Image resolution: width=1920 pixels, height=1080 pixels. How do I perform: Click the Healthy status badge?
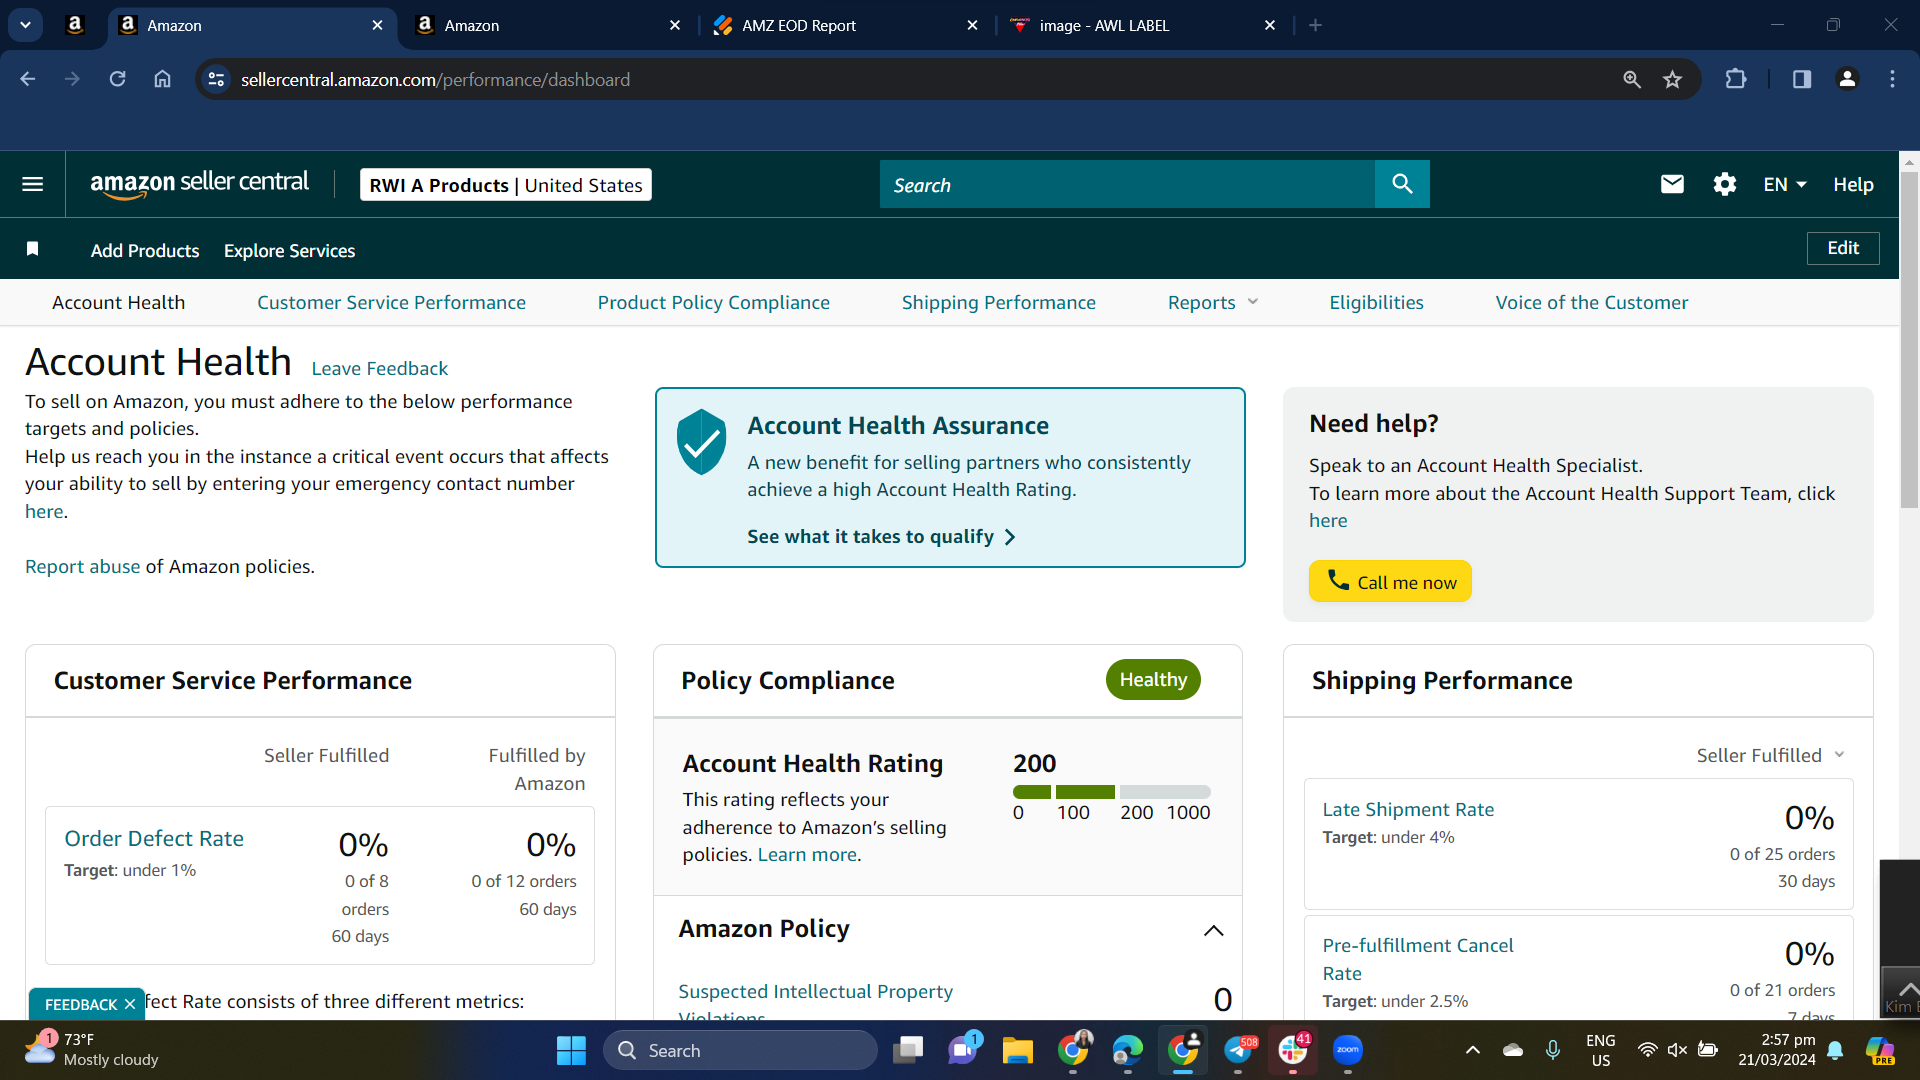point(1153,679)
